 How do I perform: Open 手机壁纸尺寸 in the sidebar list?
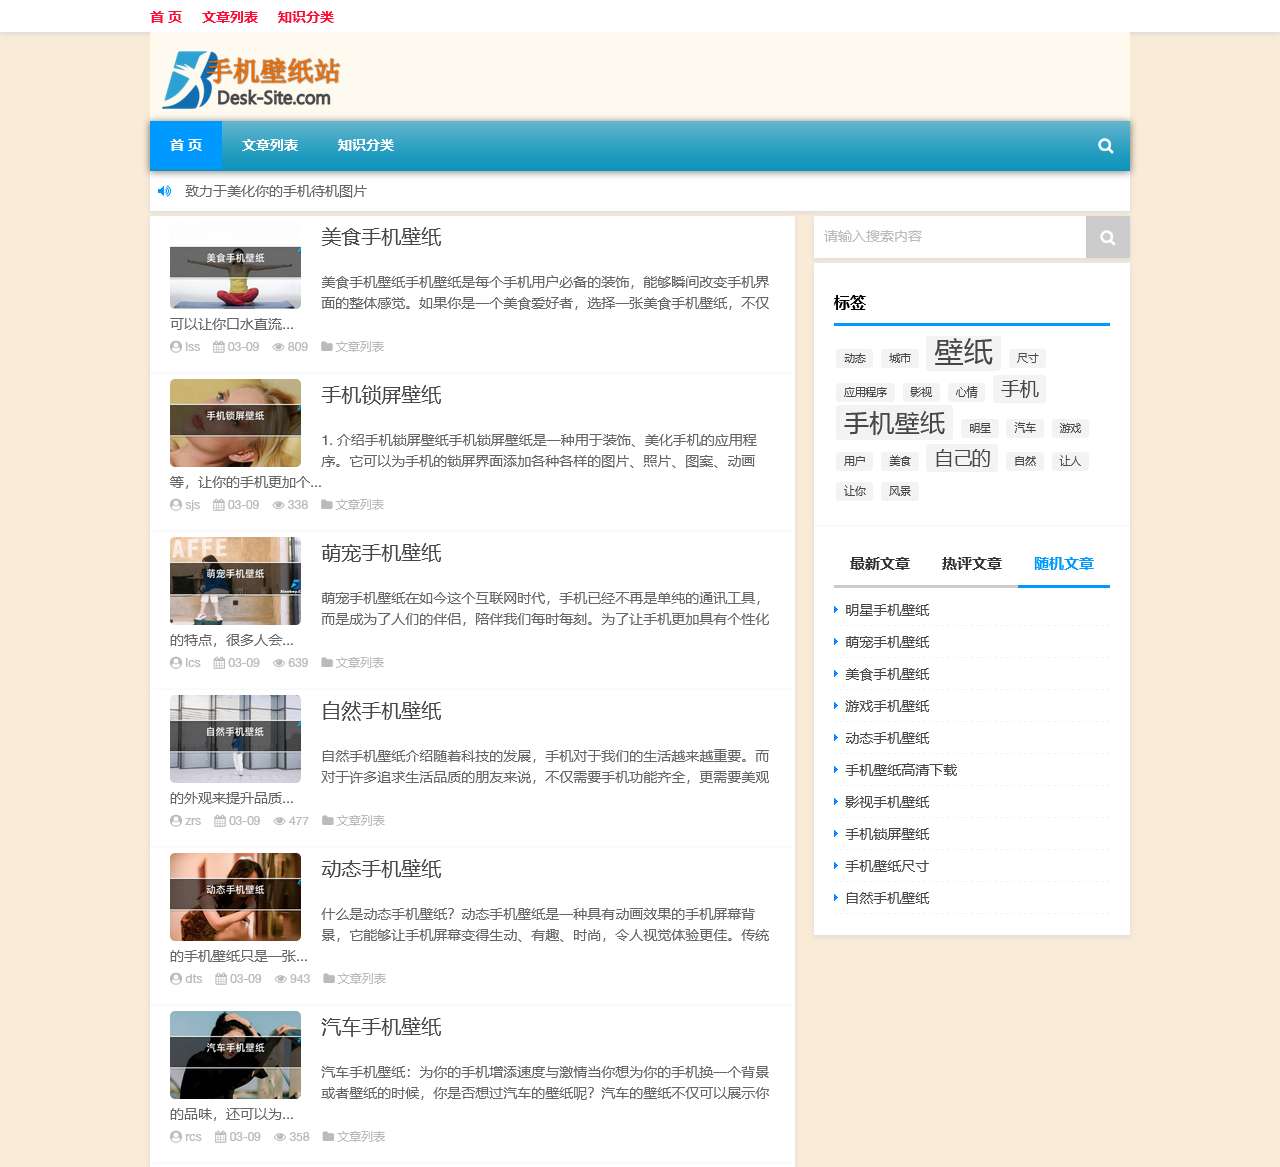(887, 866)
